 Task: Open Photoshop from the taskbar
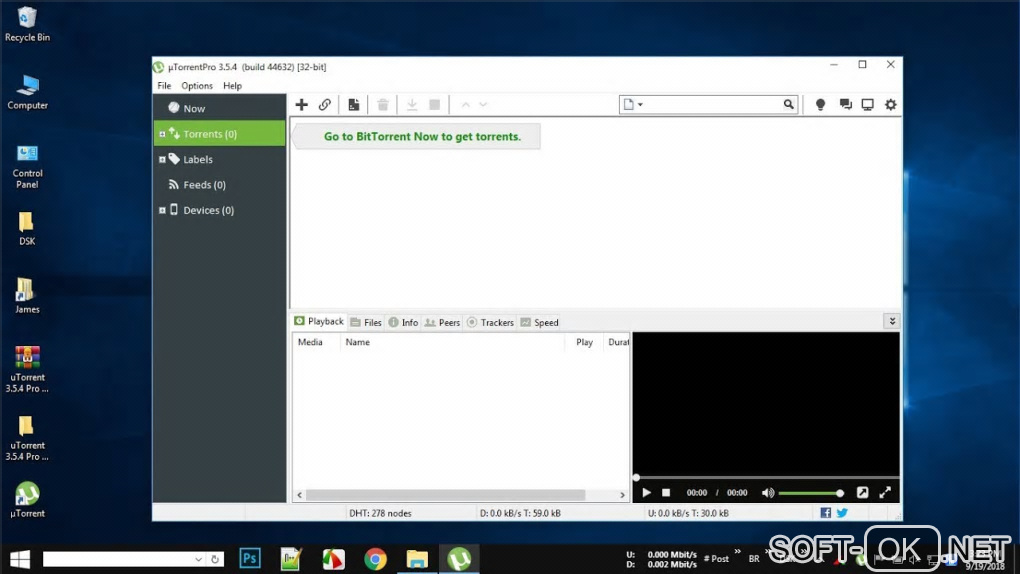click(250, 558)
